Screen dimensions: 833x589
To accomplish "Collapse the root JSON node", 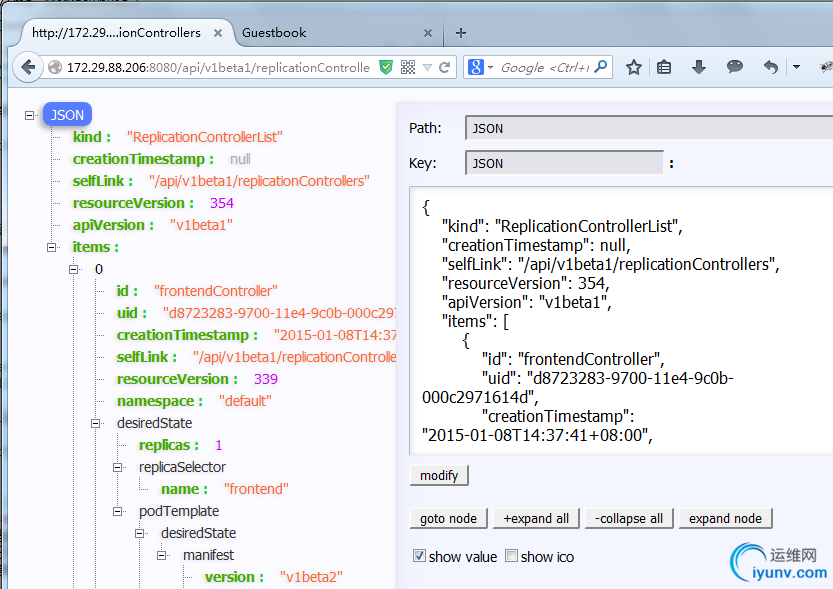I will pos(30,115).
